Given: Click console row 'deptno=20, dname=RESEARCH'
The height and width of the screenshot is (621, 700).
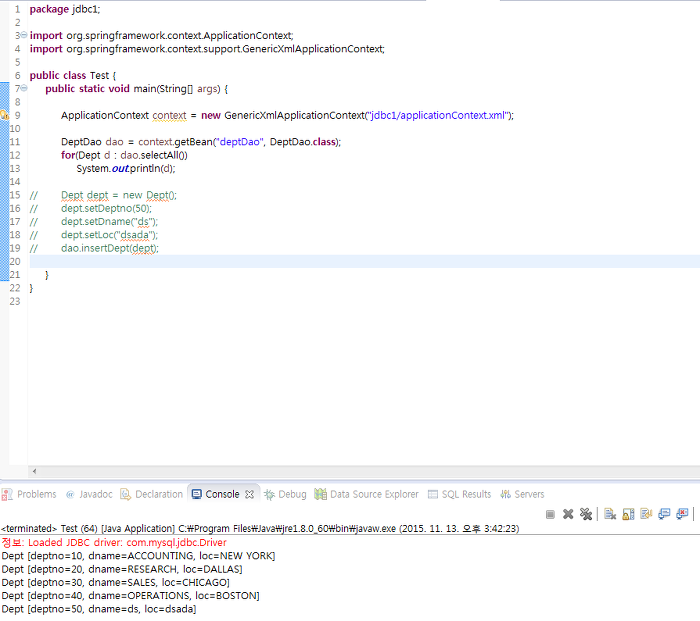Looking at the screenshot, I should click(122, 570).
